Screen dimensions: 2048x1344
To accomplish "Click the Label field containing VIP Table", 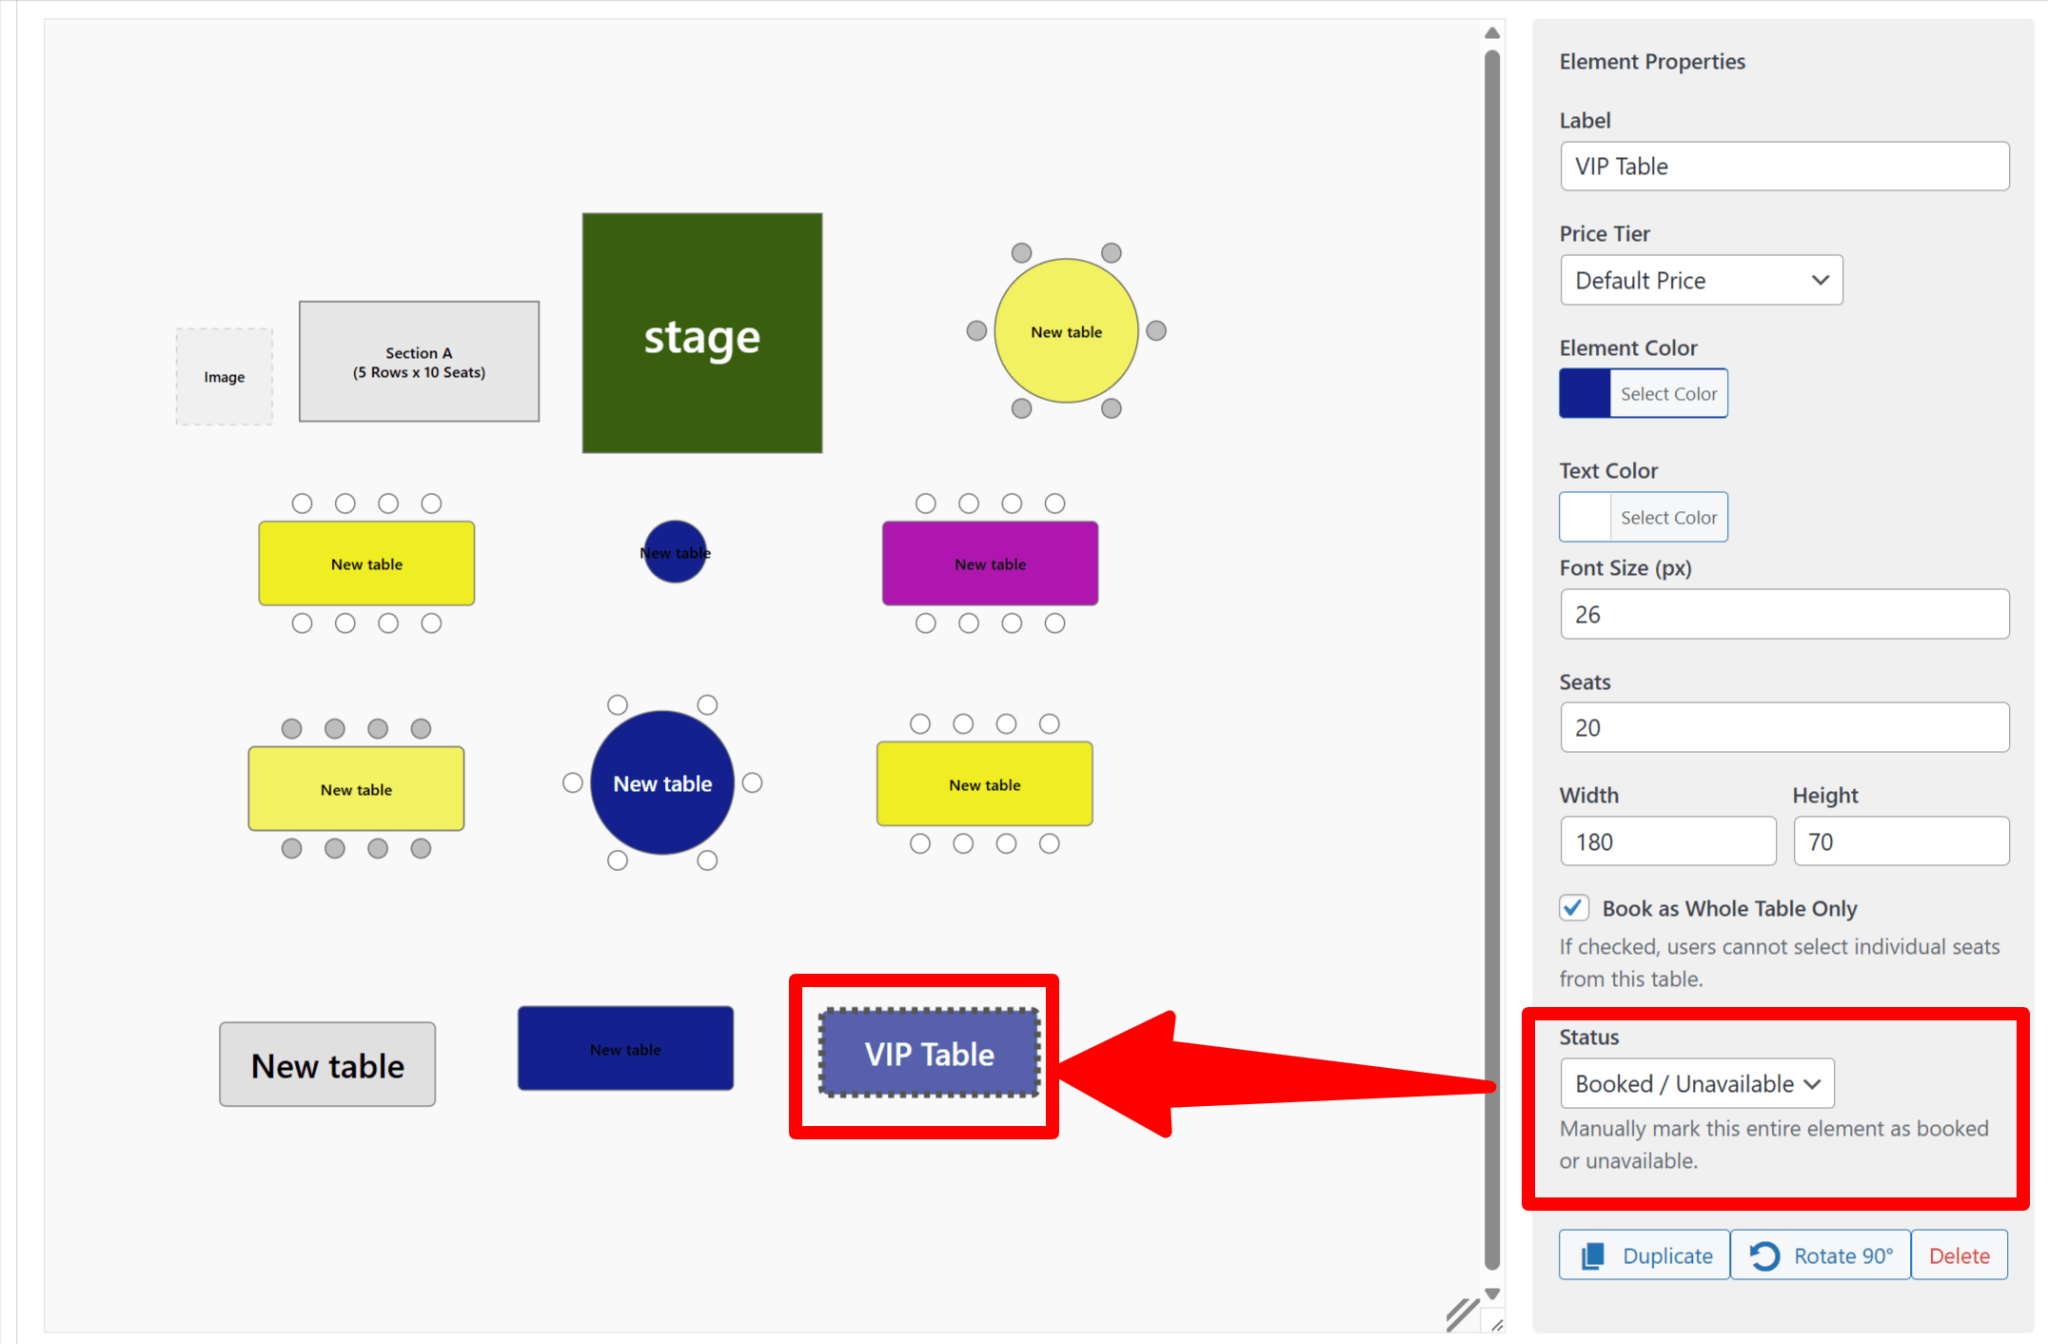I will 1784,166.
